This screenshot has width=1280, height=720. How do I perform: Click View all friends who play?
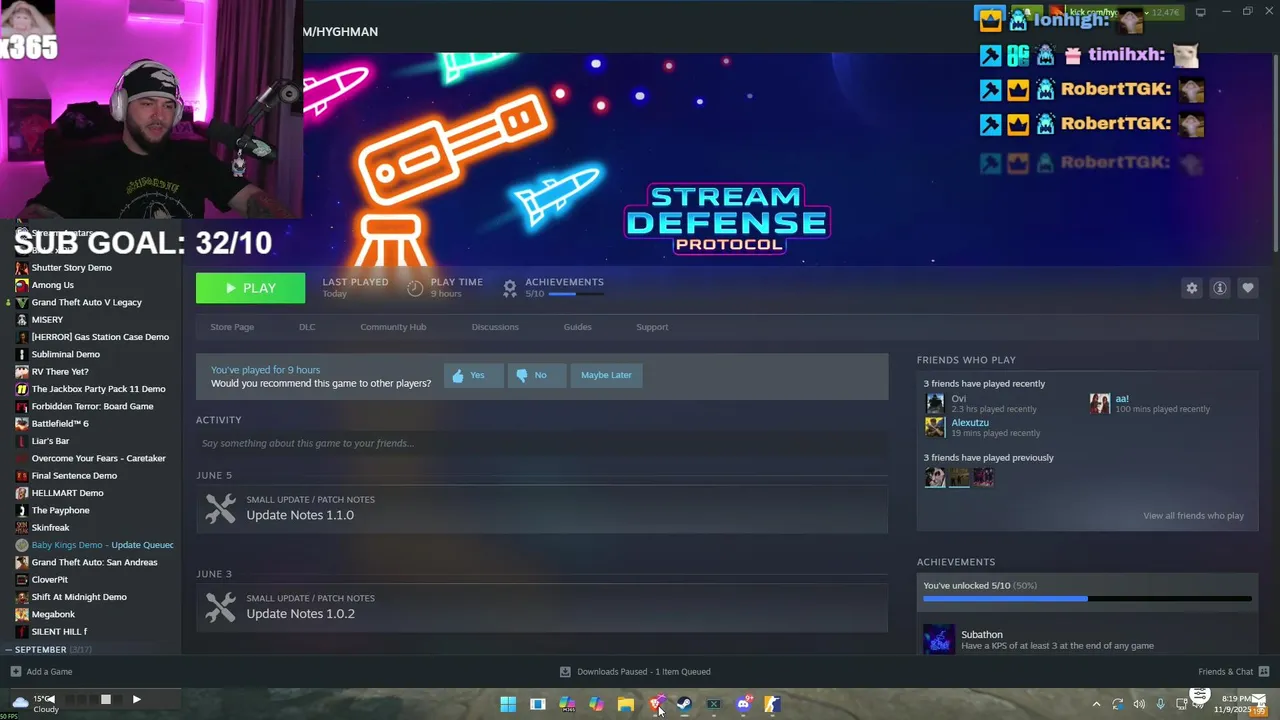click(1193, 516)
